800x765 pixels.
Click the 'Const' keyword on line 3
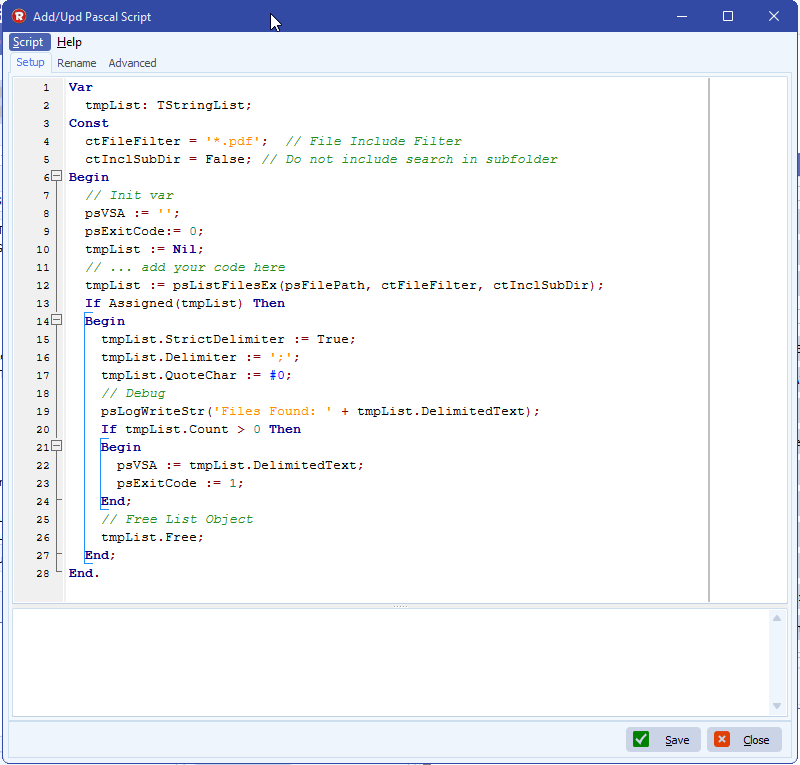pos(89,124)
